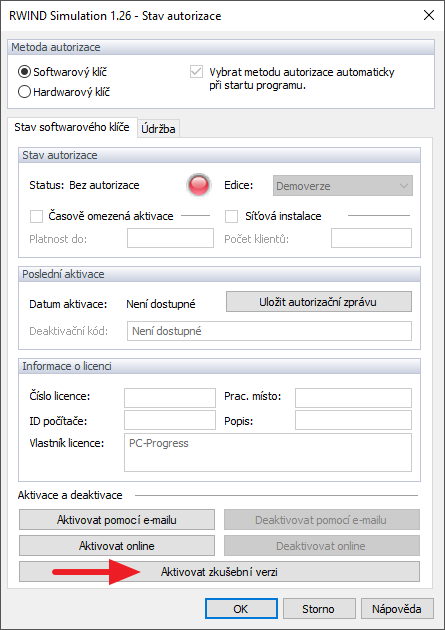The image size is (445, 630).
Task: Enable the Síťová instalace checkbox
Action: (x=231, y=216)
